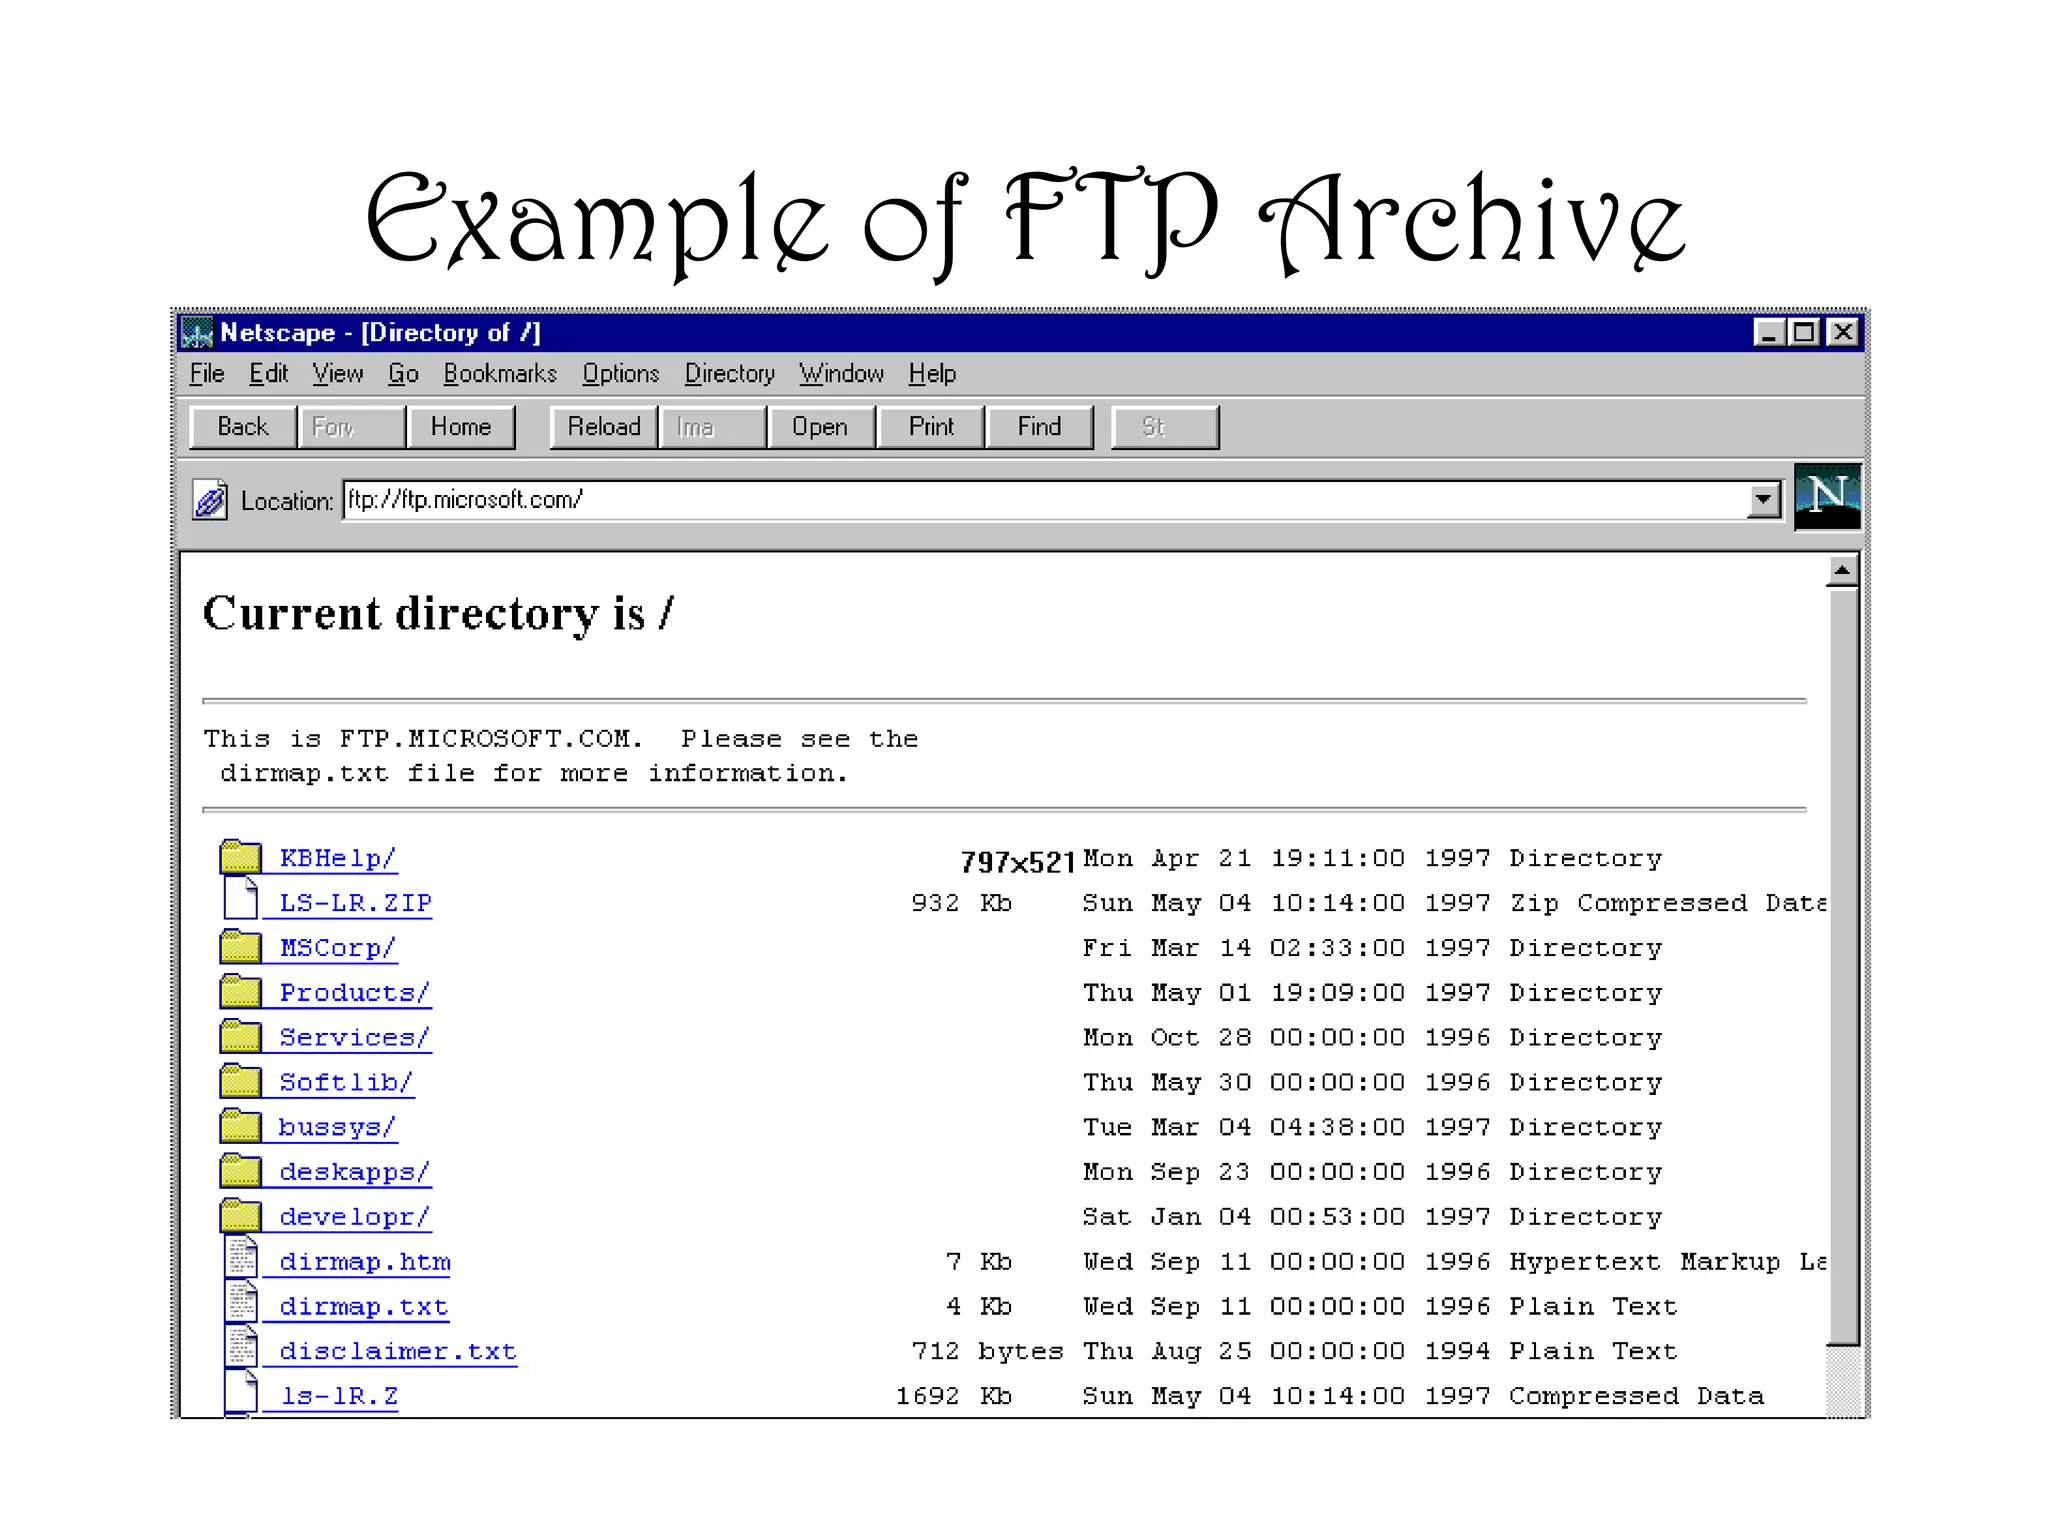Click the KBHelp folder icon
This screenshot has width=2048, height=1536.
click(240, 857)
